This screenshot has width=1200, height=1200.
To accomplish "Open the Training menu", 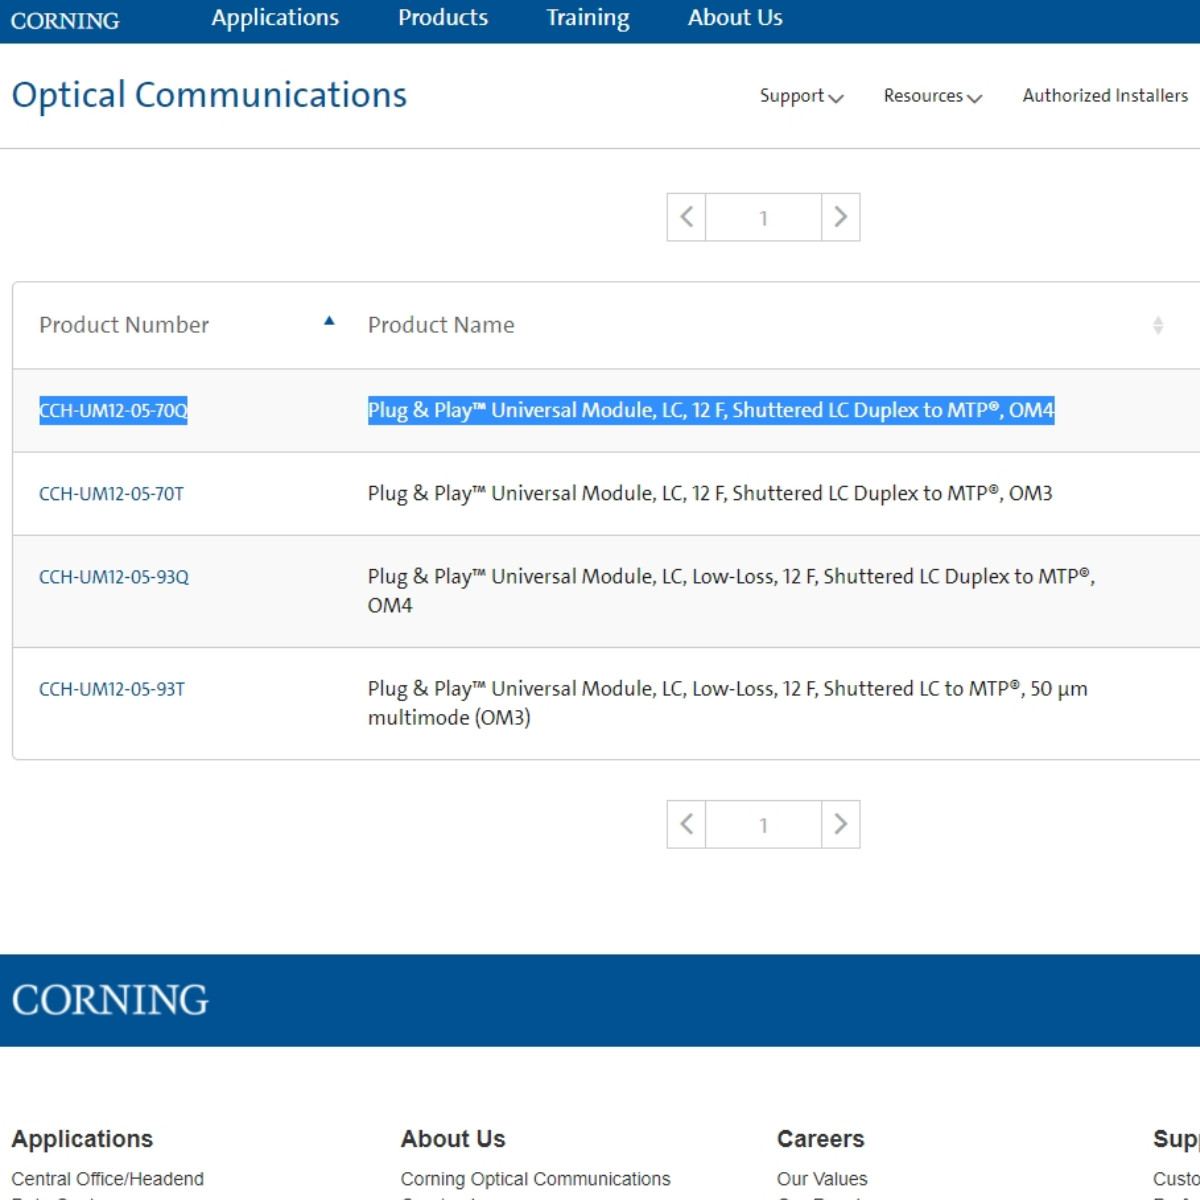I will pyautogui.click(x=588, y=18).
